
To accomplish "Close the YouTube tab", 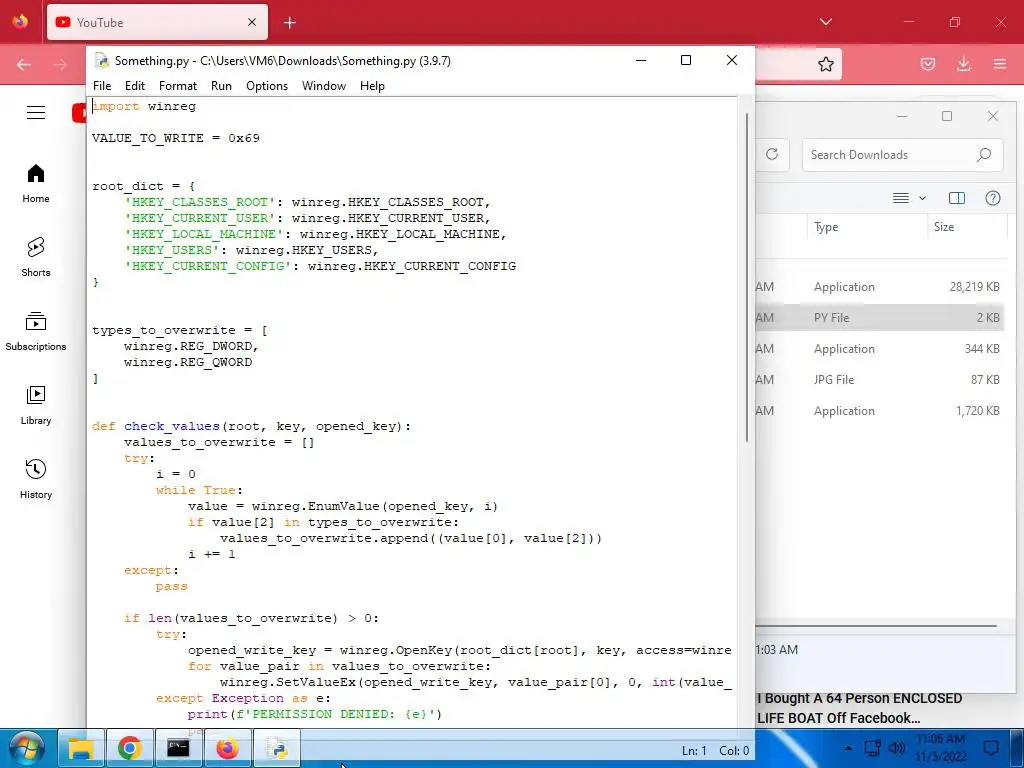I will [x=252, y=22].
